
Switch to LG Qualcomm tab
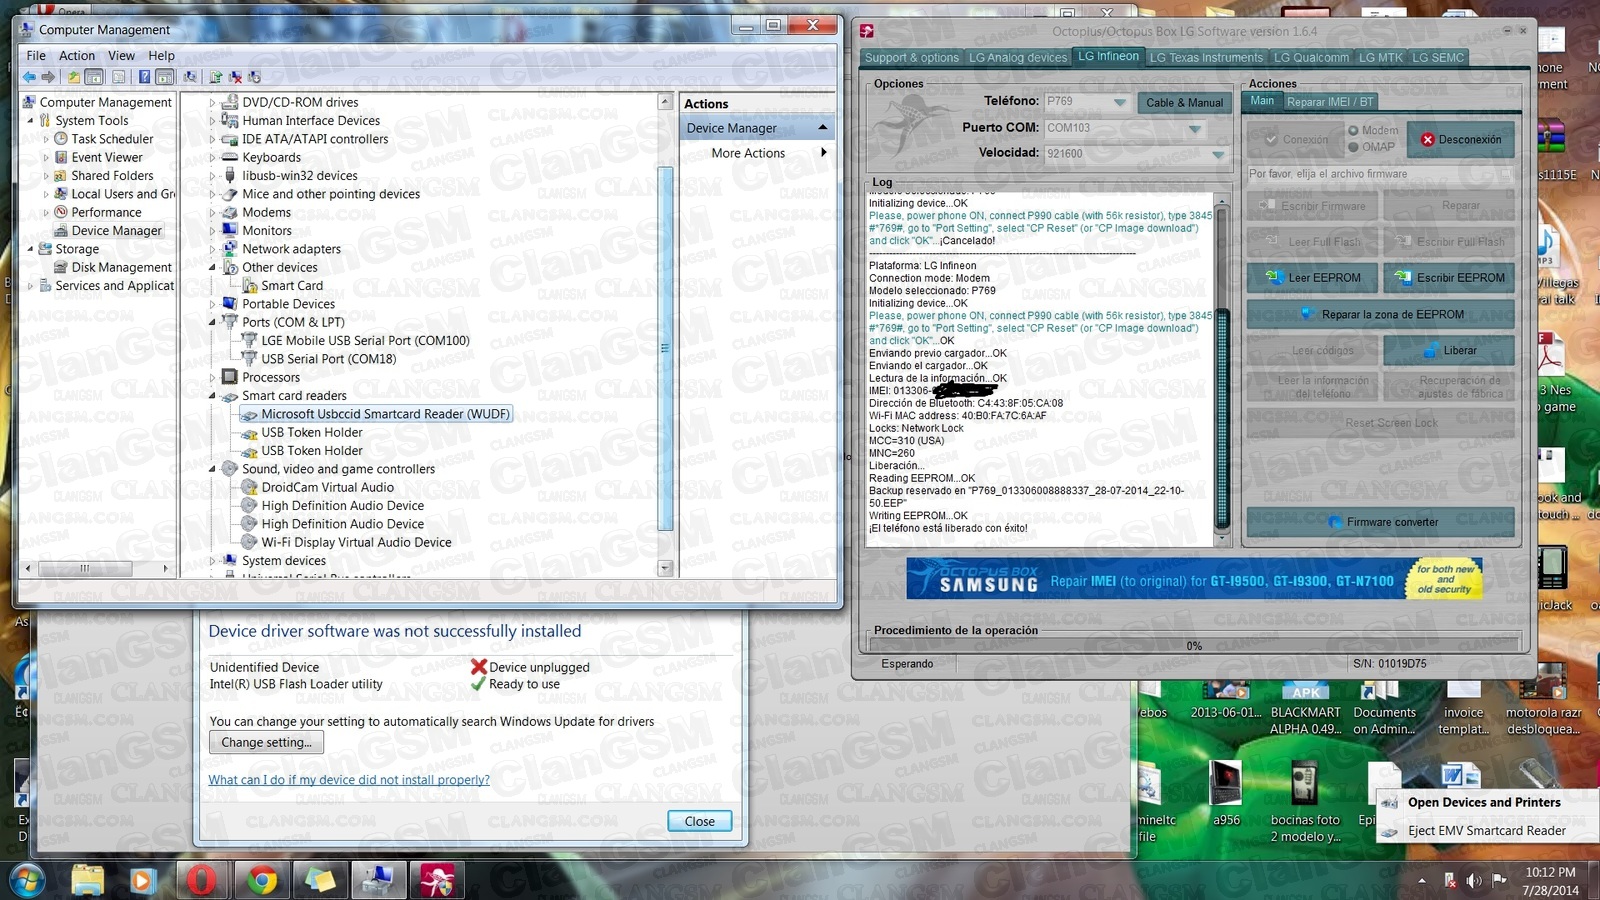pyautogui.click(x=1311, y=57)
